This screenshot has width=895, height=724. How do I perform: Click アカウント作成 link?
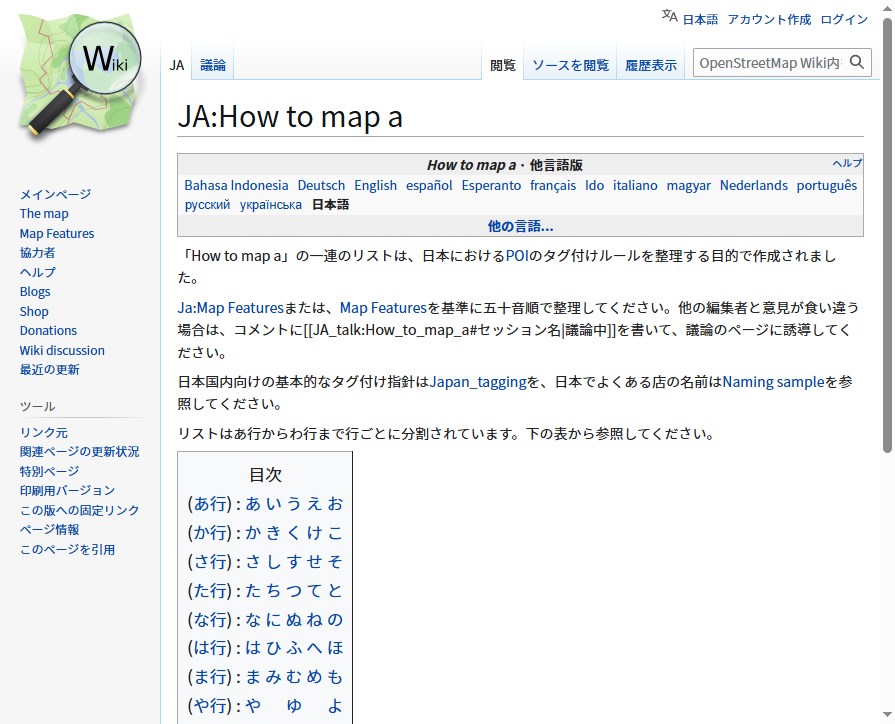point(769,19)
